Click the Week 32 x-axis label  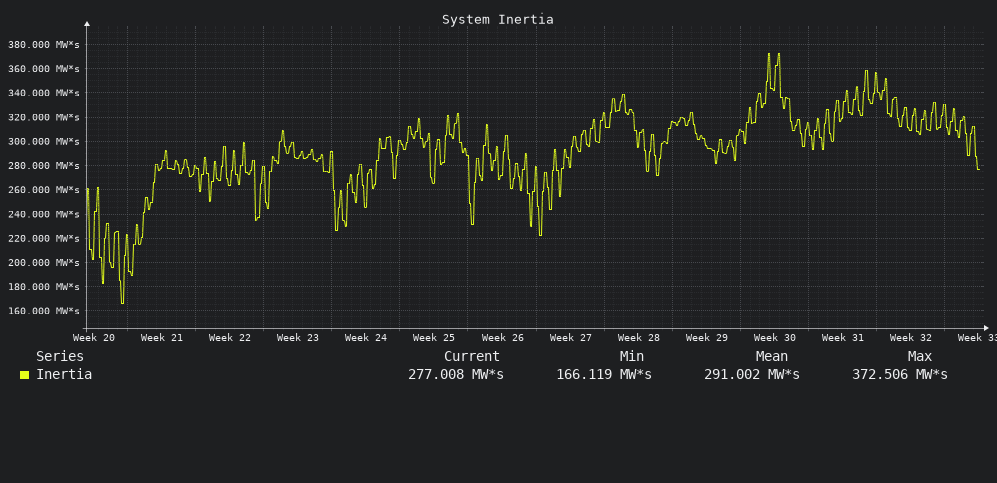911,337
